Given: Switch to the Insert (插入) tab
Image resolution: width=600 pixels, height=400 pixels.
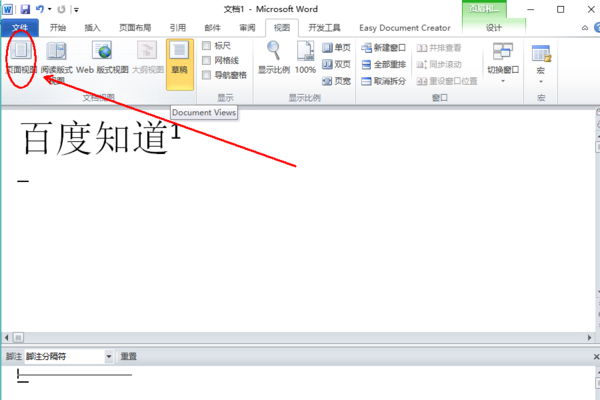Looking at the screenshot, I should pos(92,28).
